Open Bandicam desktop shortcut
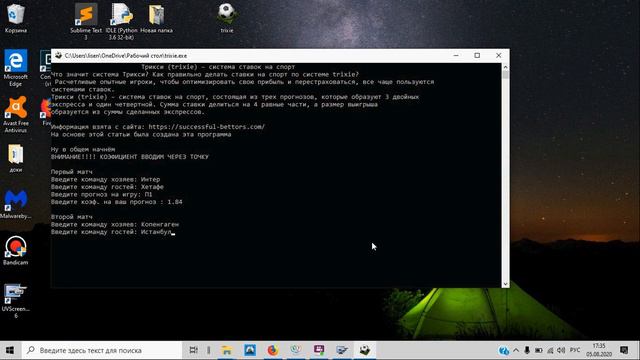This screenshot has width=640, height=360. 16,250
